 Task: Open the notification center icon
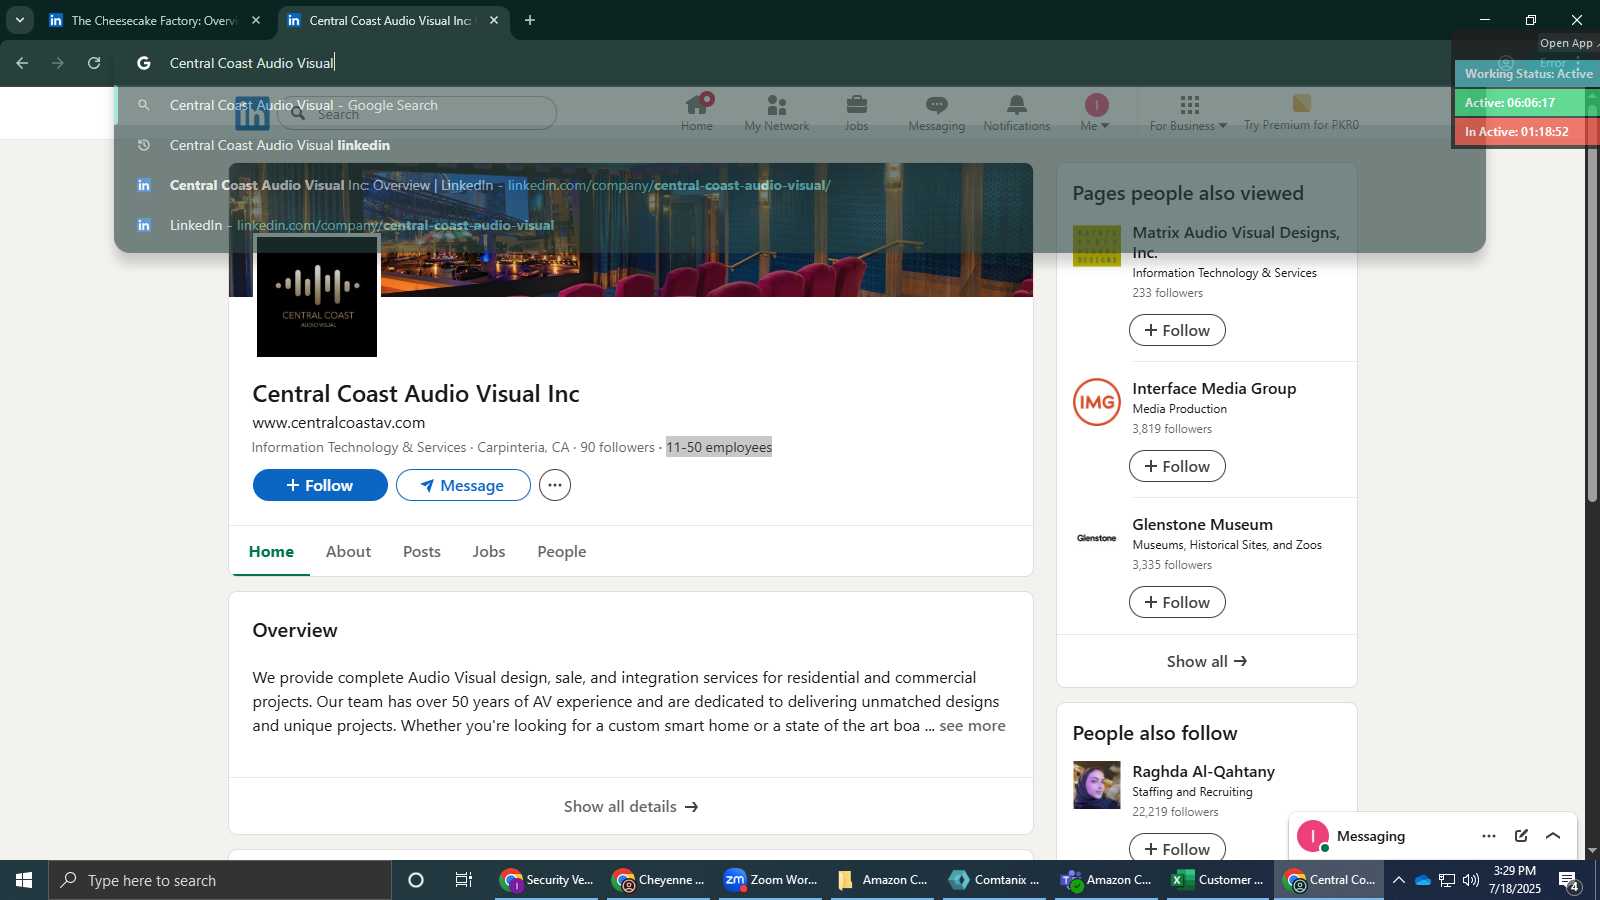1569,880
